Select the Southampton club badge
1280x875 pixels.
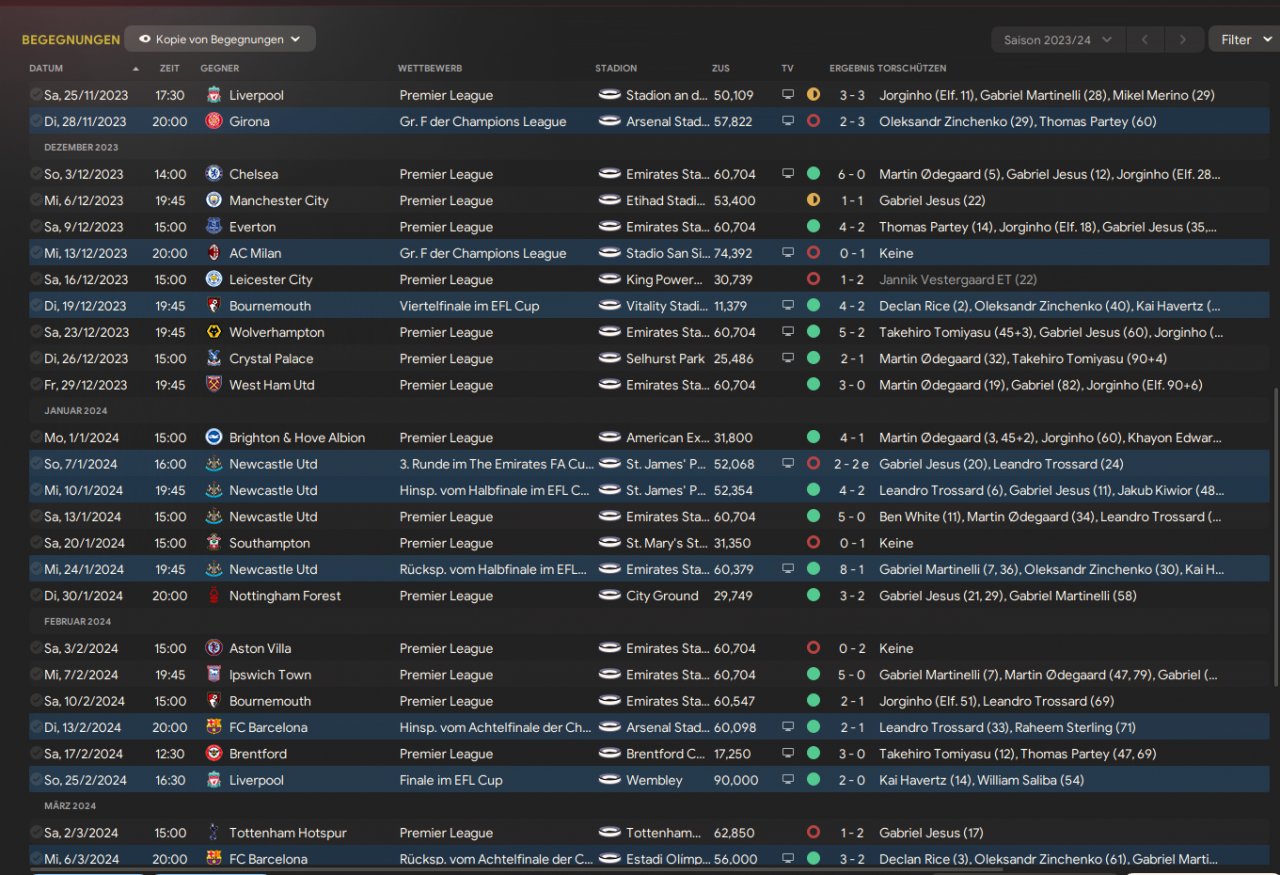click(x=213, y=543)
